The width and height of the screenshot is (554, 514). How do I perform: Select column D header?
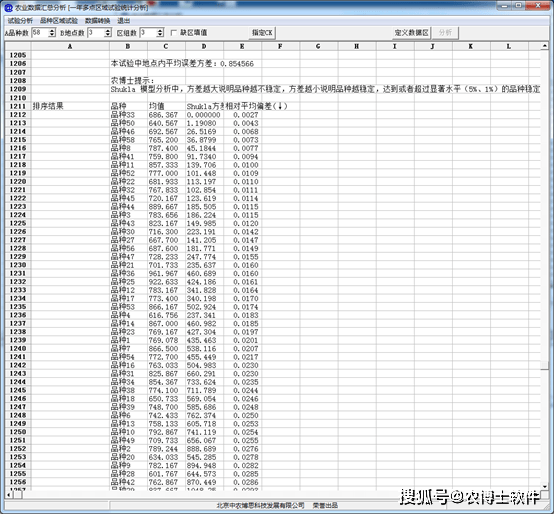pos(204,46)
